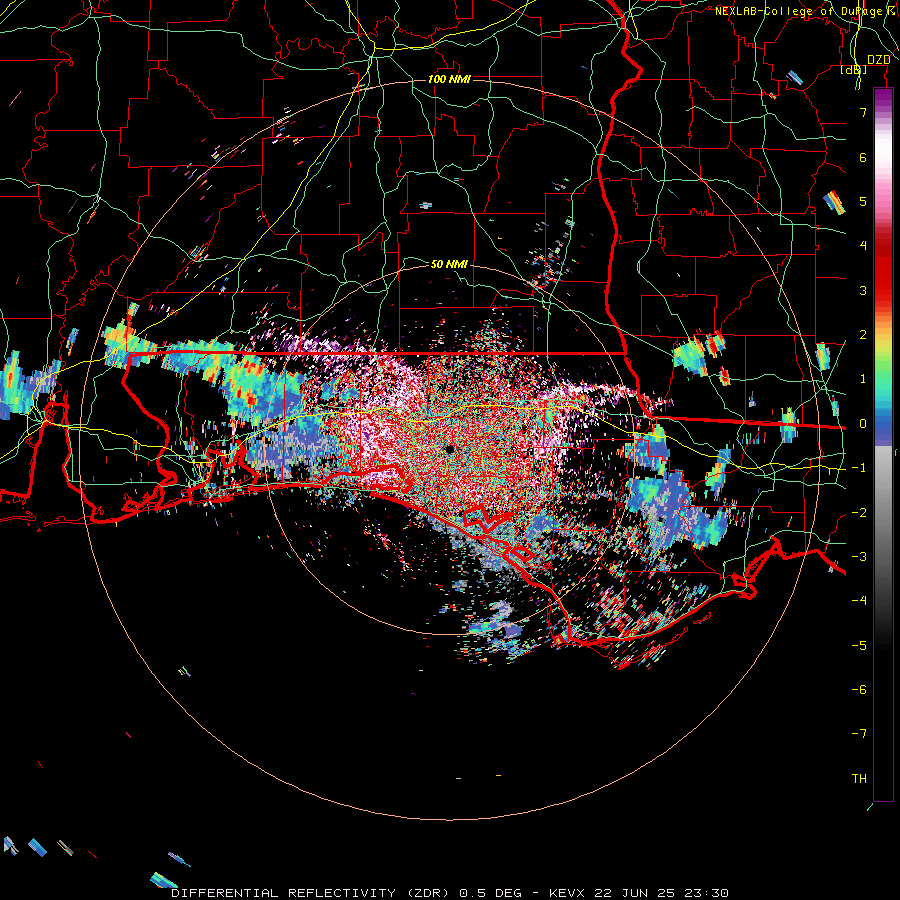Viewport: 900px width, 900px height.
Task: Click the 5 value on color scale
Action: click(863, 201)
